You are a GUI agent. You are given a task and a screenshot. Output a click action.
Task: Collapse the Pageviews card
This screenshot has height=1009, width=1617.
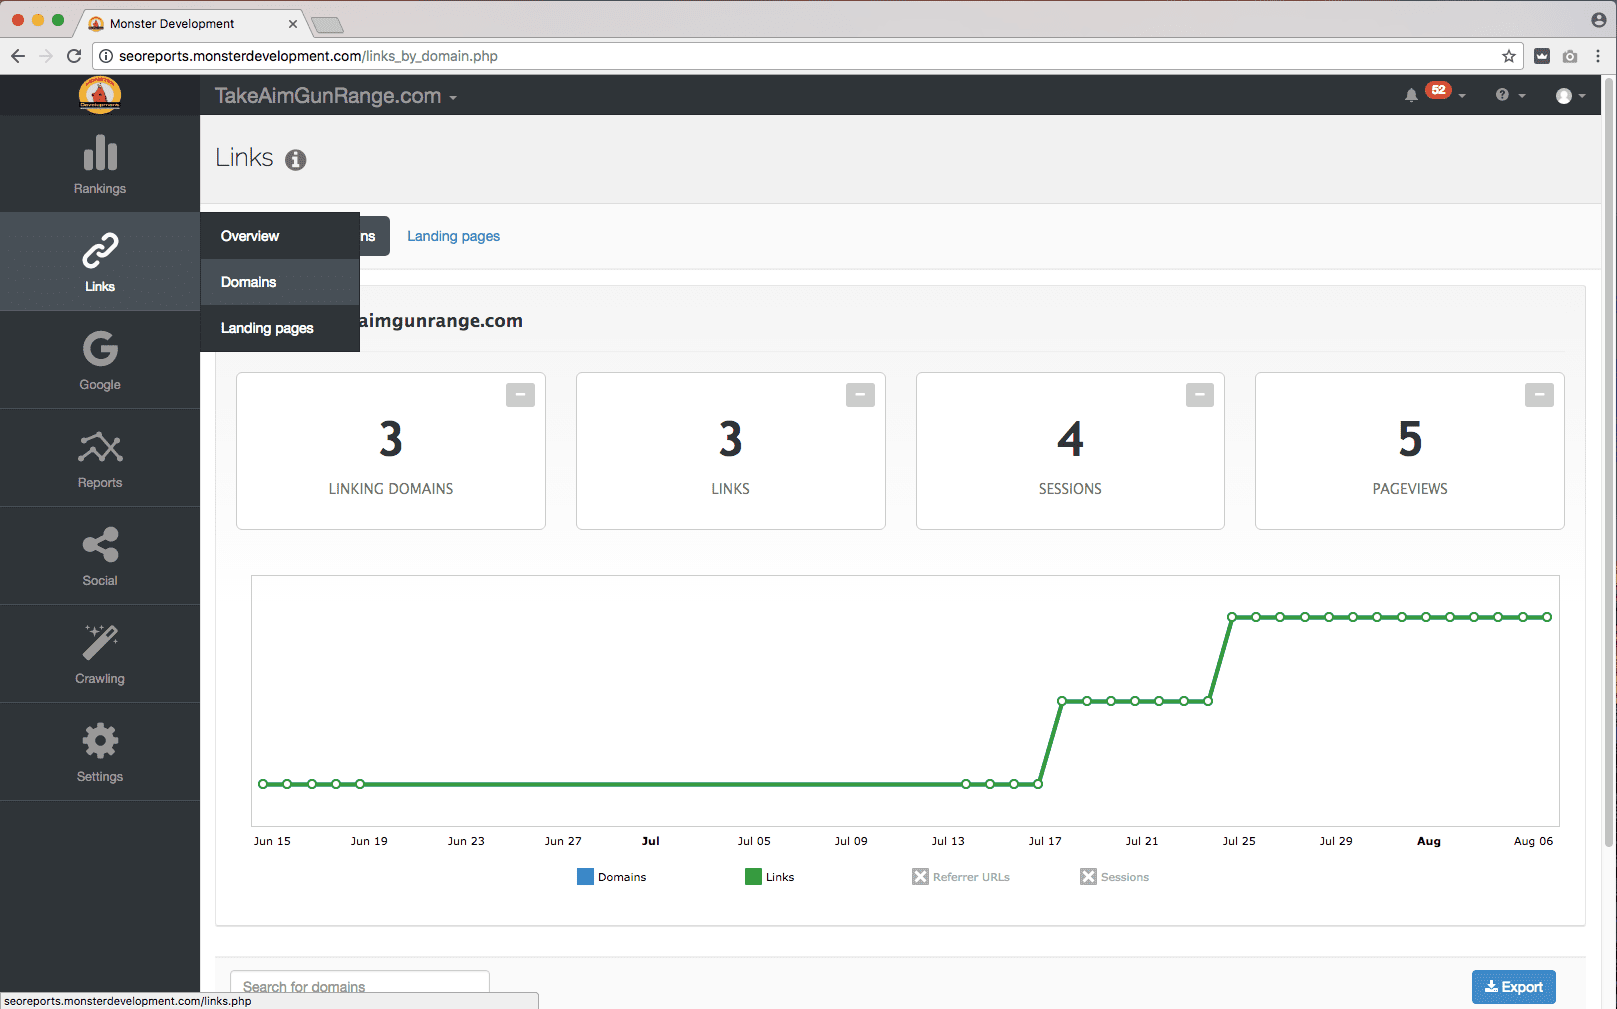[x=1539, y=395]
